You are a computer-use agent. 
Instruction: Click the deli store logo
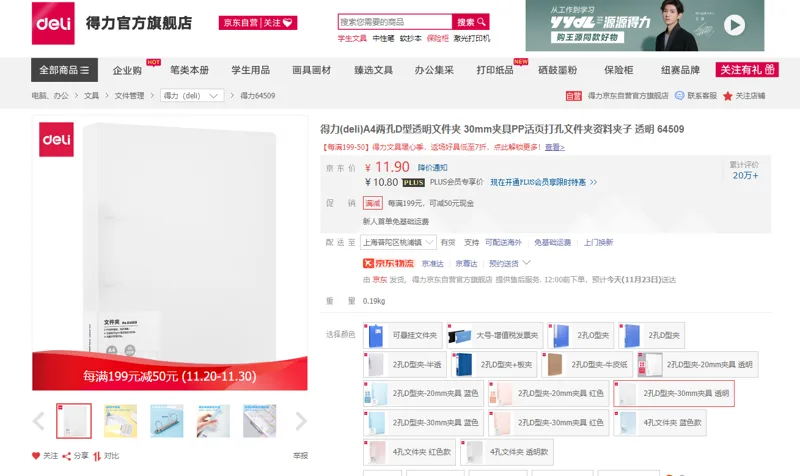53,23
